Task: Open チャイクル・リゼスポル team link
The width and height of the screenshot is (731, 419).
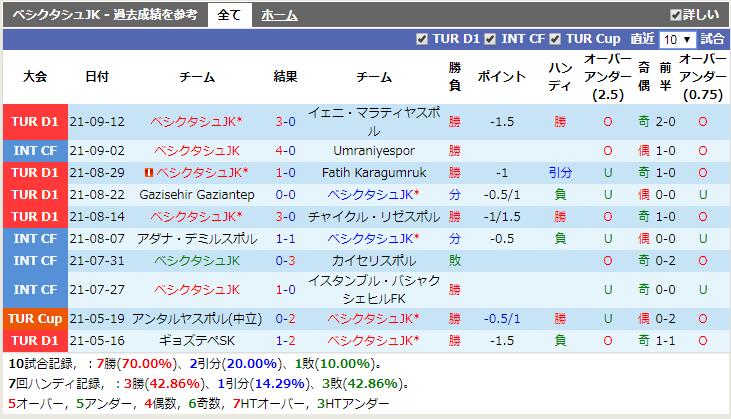Action: click(374, 217)
